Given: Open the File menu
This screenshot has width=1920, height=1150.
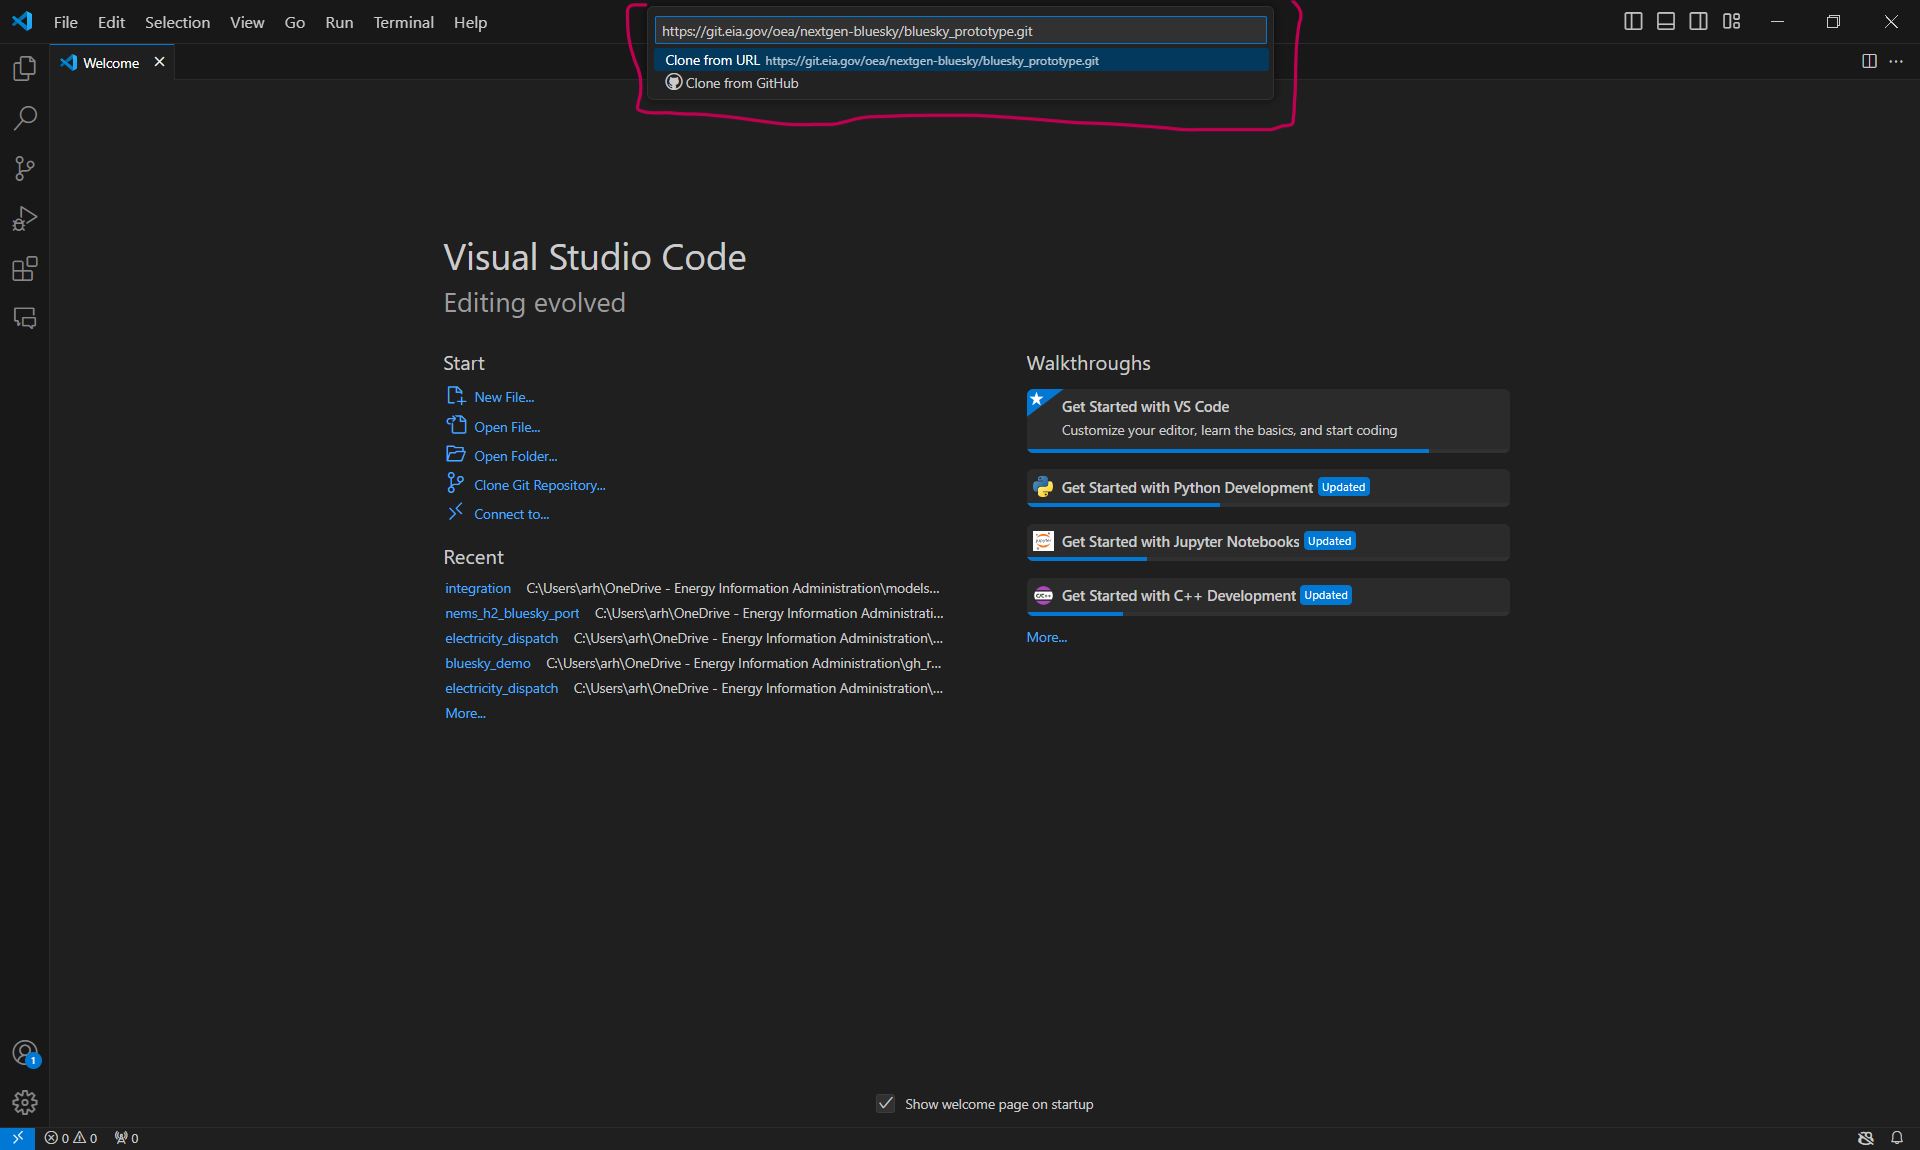Looking at the screenshot, I should [66, 22].
